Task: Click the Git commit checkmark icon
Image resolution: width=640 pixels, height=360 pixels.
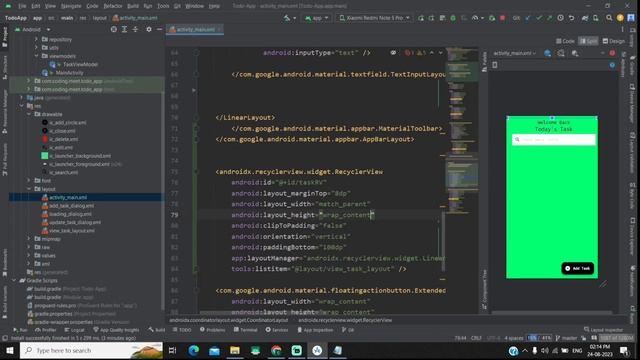Action: (539, 18)
